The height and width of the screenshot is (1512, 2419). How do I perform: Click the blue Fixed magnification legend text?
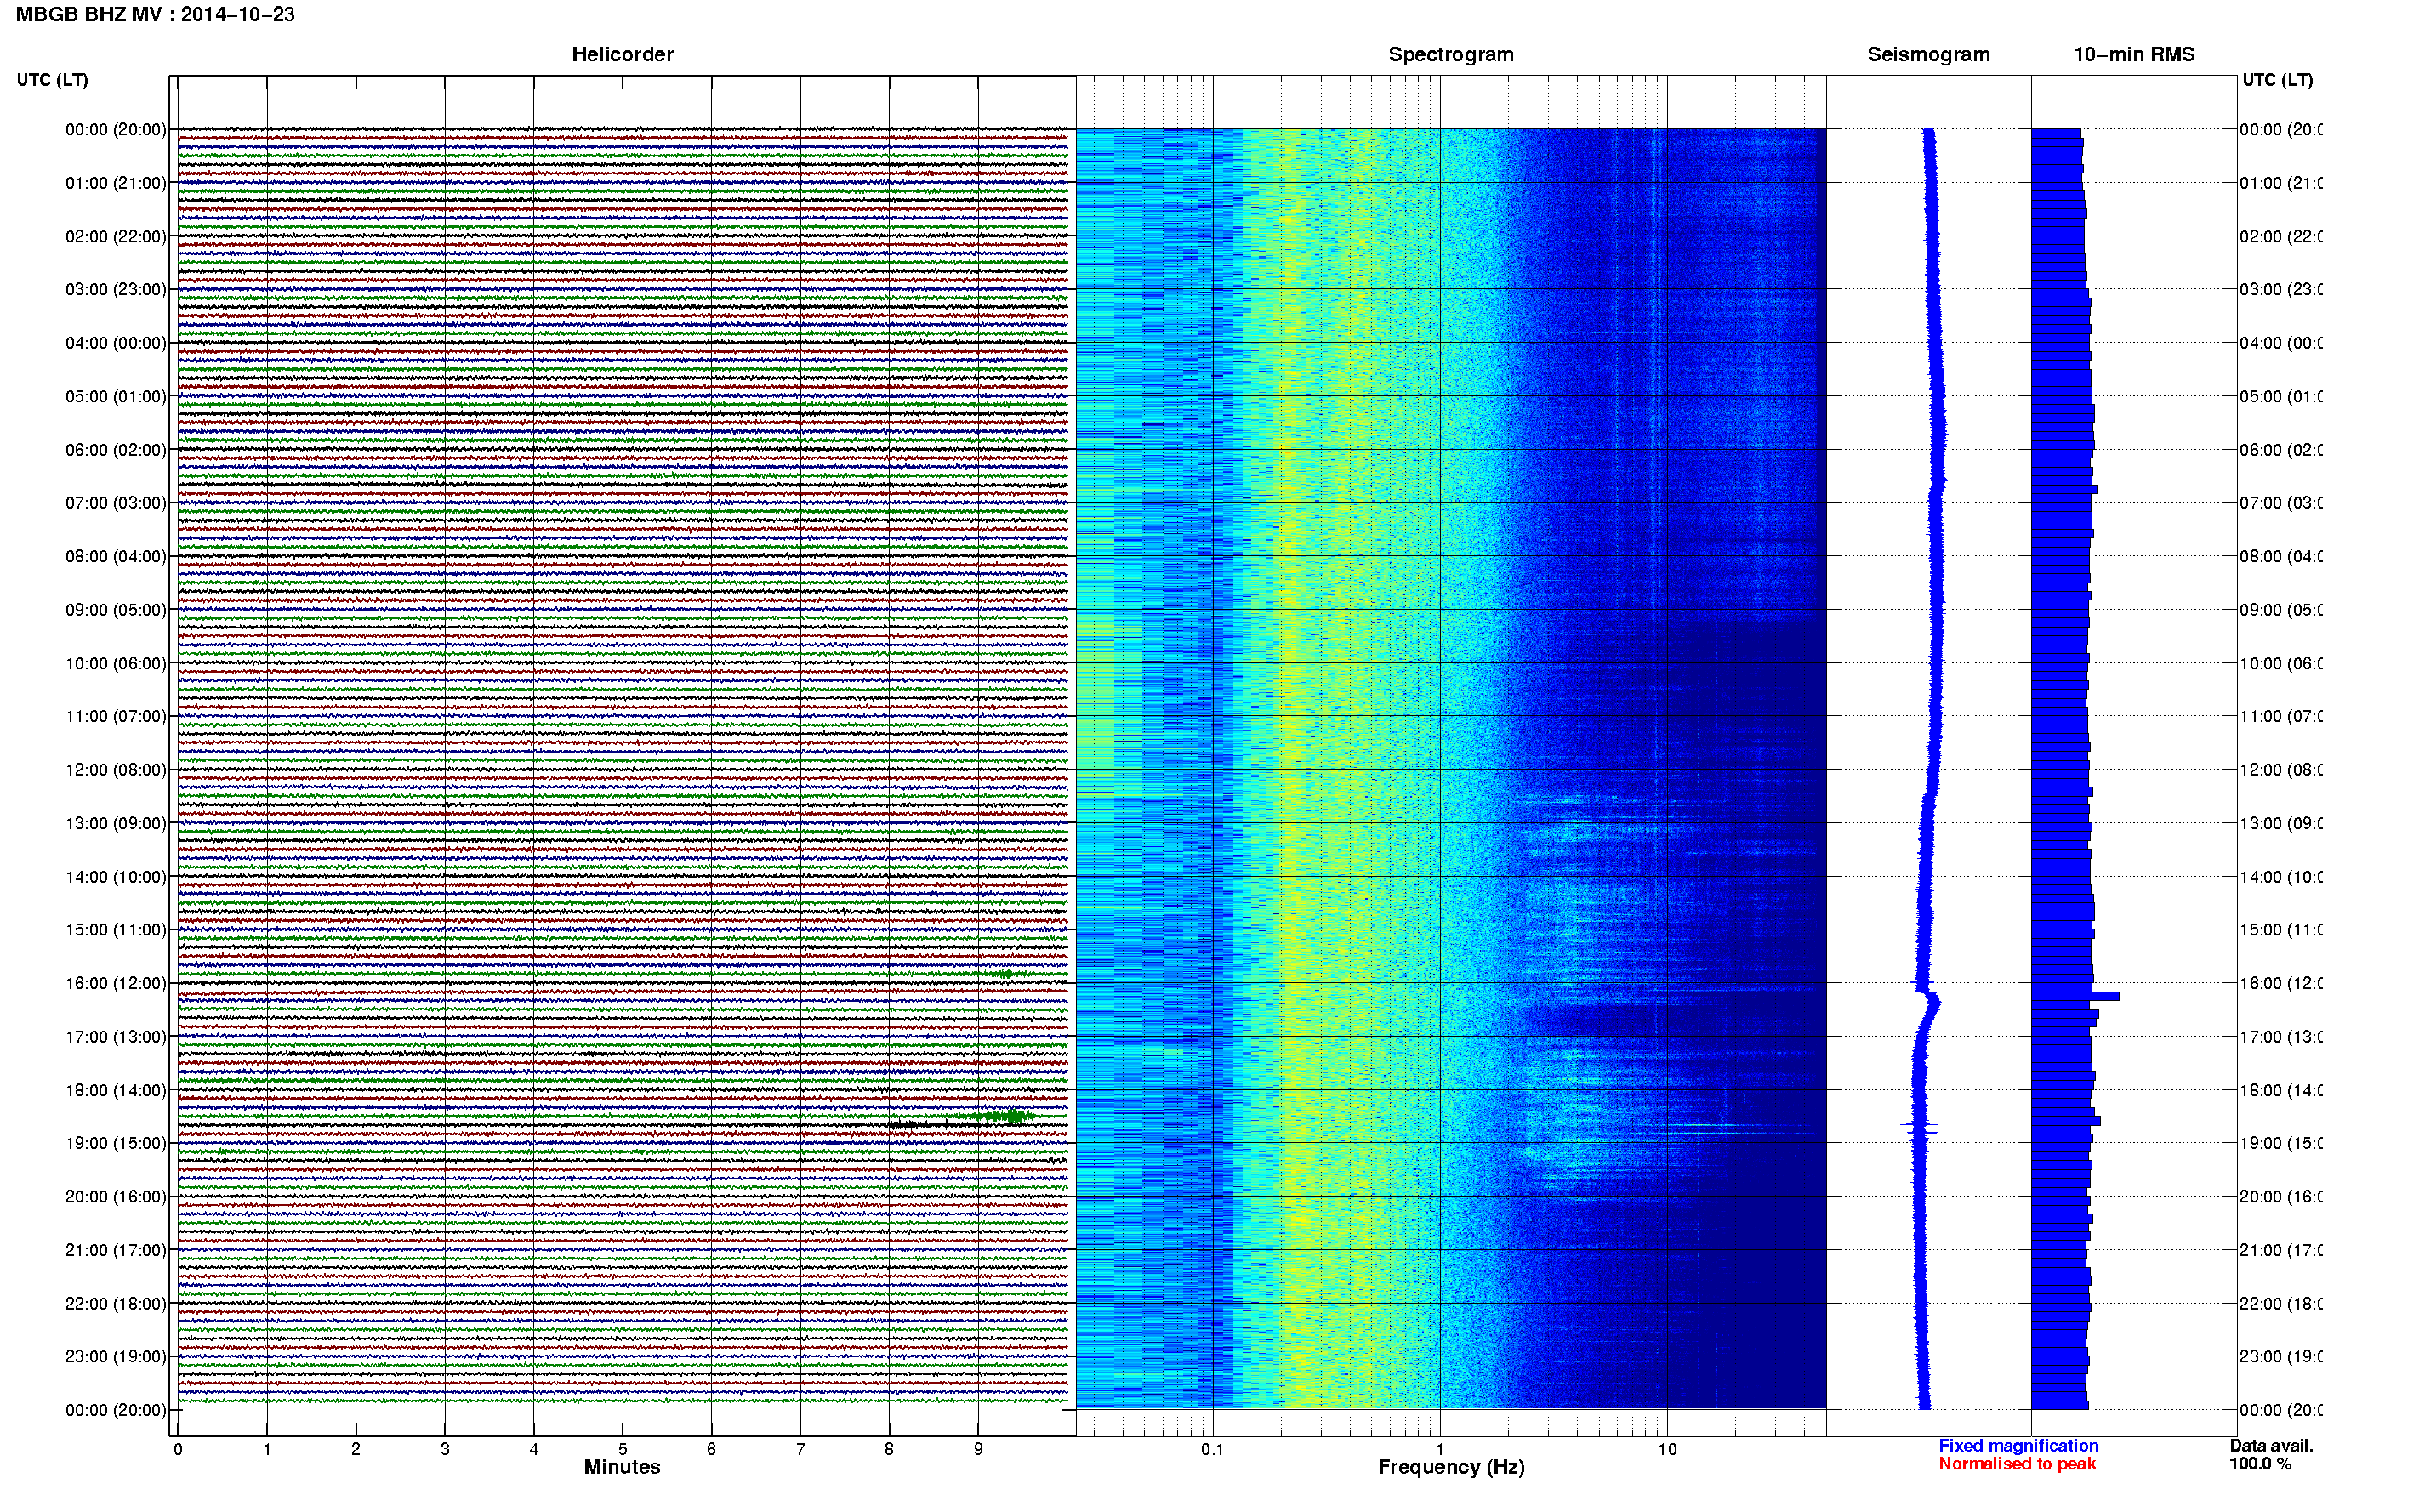point(2018,1446)
